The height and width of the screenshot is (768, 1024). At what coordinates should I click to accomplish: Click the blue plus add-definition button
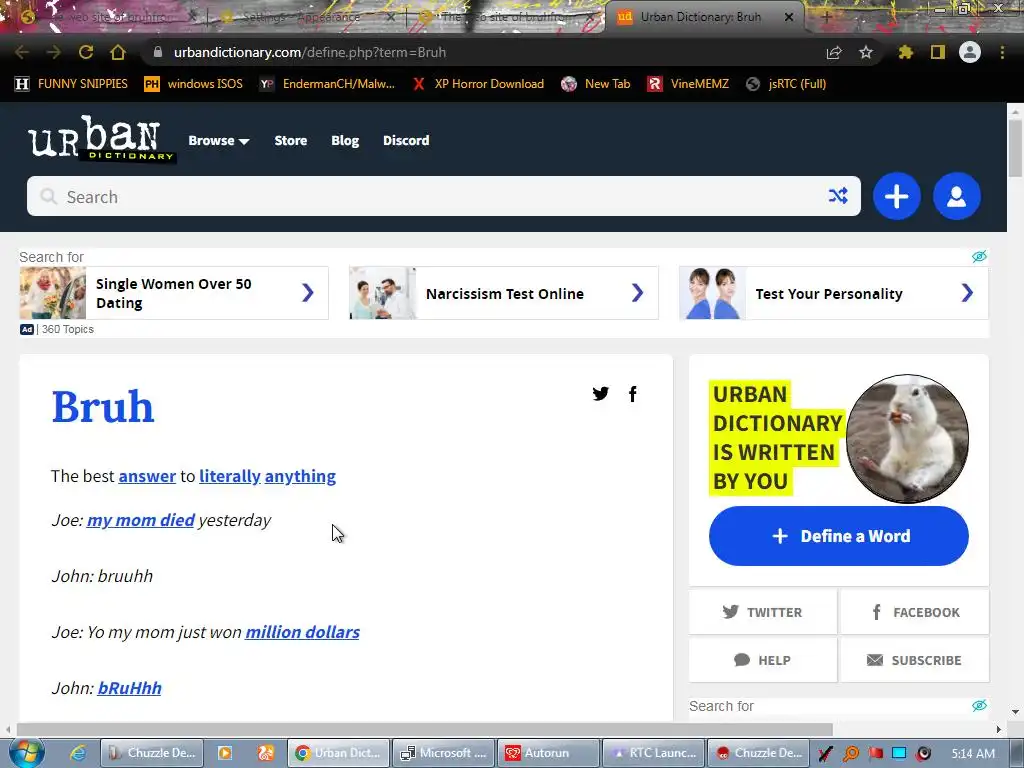(x=897, y=196)
